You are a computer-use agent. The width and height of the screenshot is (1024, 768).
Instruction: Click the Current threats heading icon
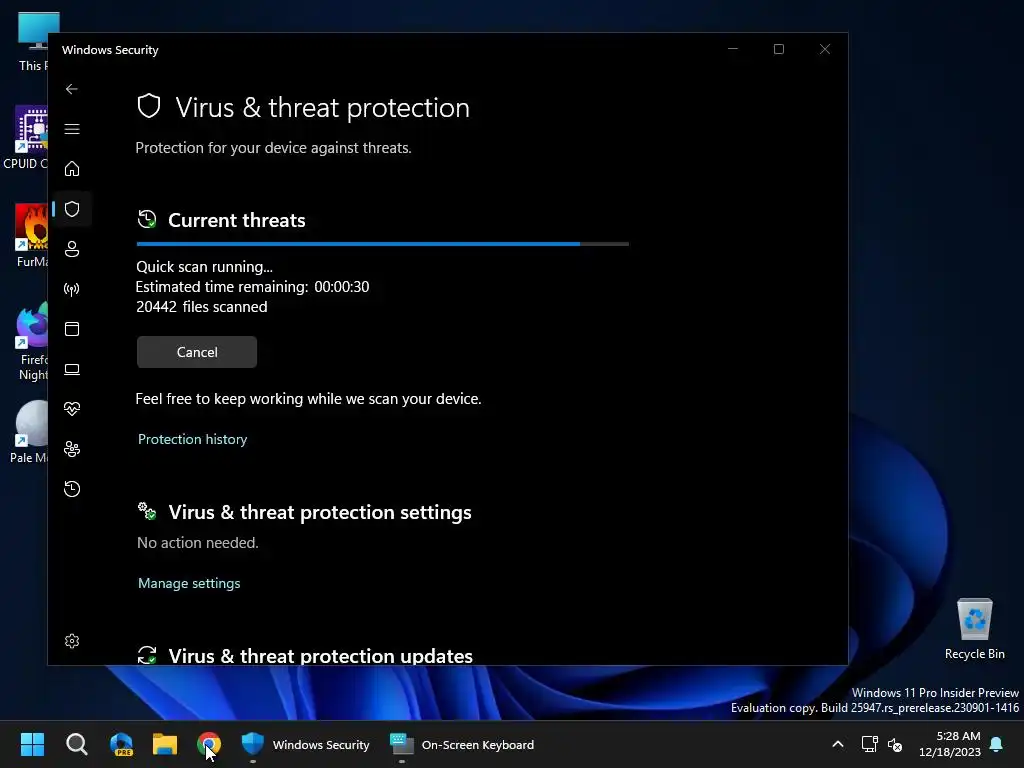(147, 219)
